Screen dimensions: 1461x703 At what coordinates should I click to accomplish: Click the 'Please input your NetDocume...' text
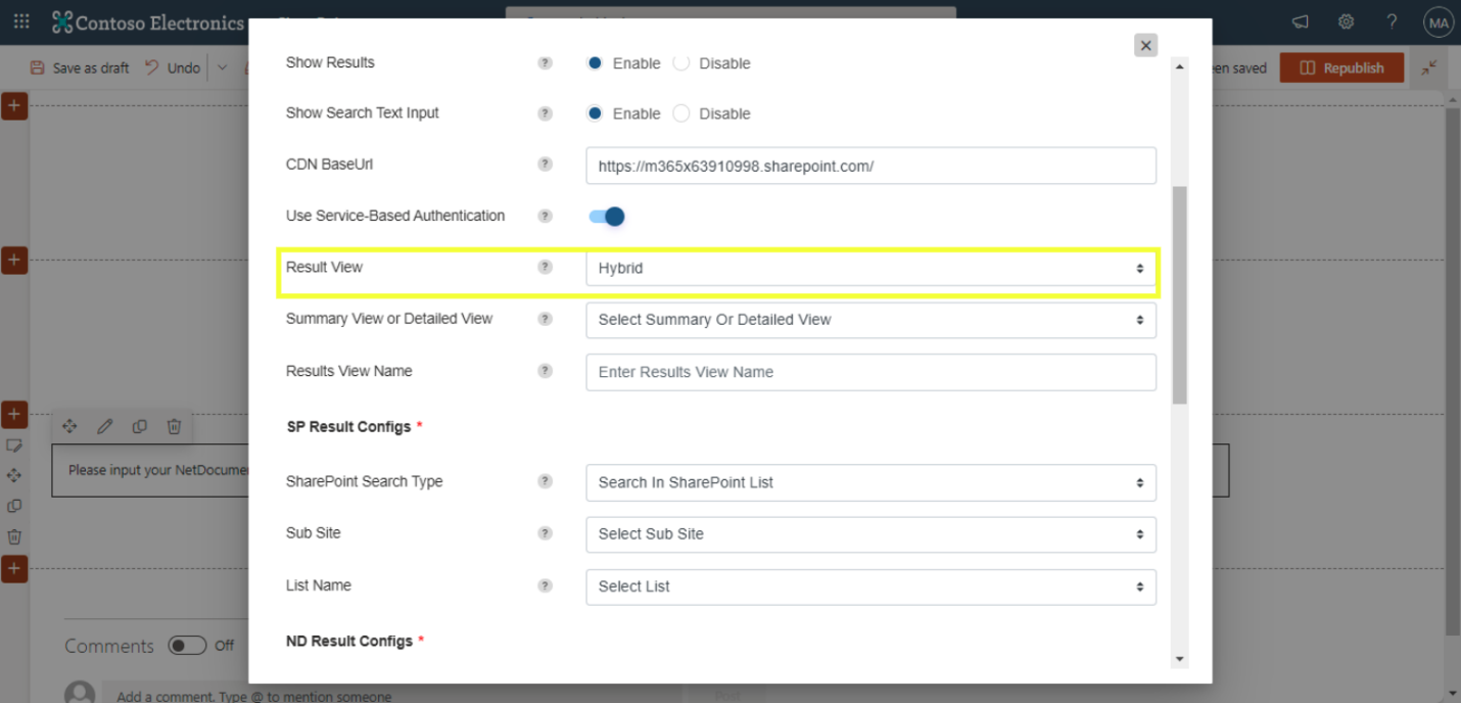point(158,470)
